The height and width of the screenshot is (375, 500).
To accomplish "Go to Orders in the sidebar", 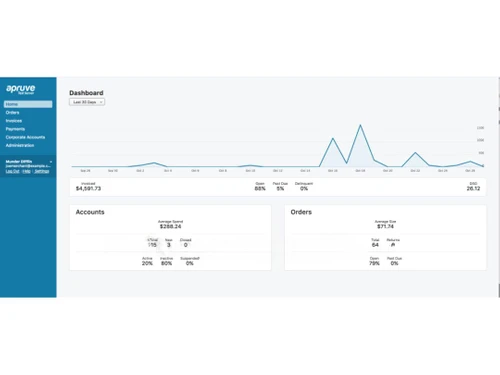I will coord(12,113).
